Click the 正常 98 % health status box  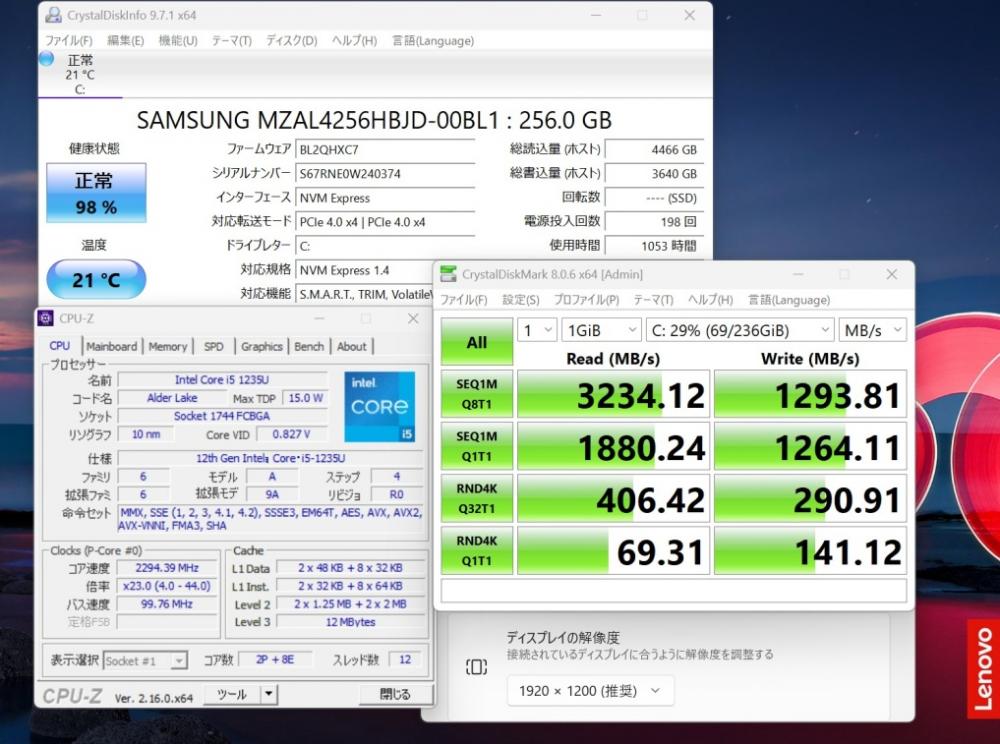coord(96,193)
